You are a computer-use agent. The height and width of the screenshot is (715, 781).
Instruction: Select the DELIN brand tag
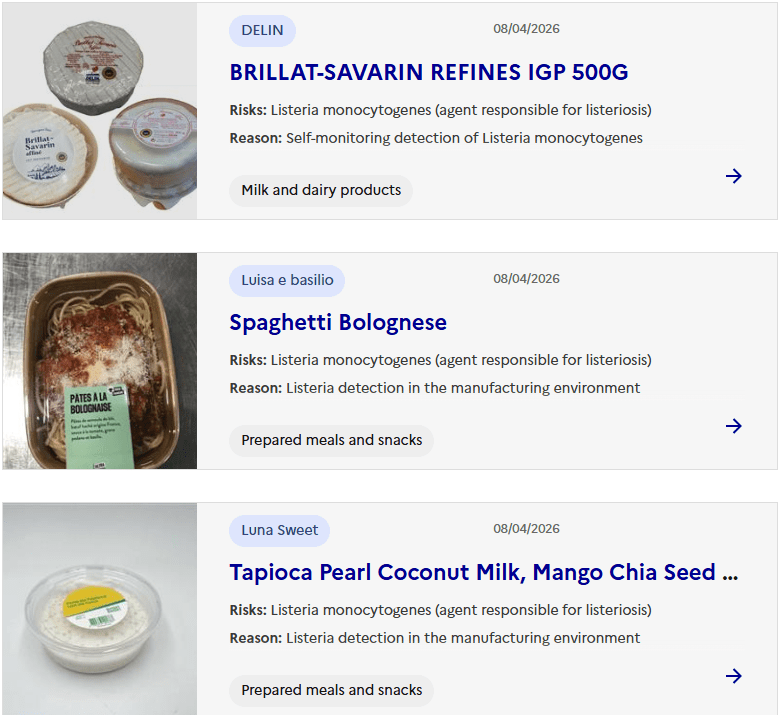pos(262,30)
